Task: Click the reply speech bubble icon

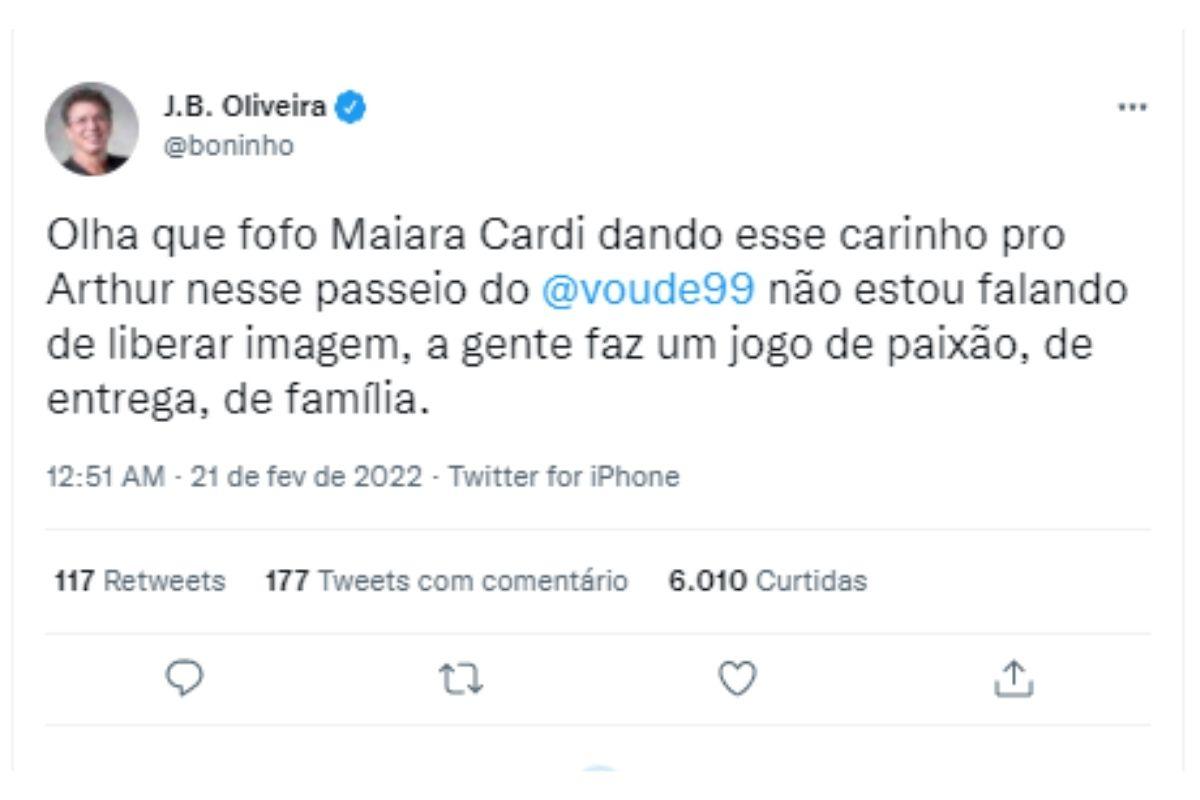Action: [x=184, y=679]
